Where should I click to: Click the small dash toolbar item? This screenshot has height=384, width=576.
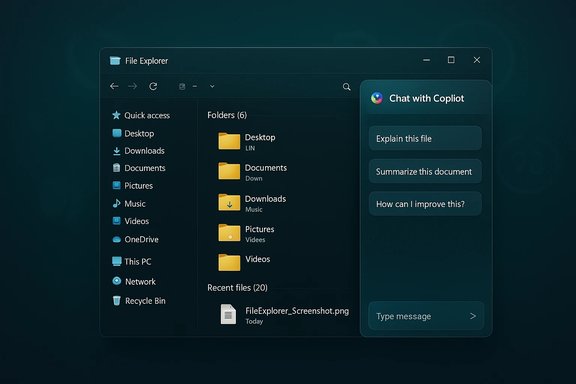[195, 86]
